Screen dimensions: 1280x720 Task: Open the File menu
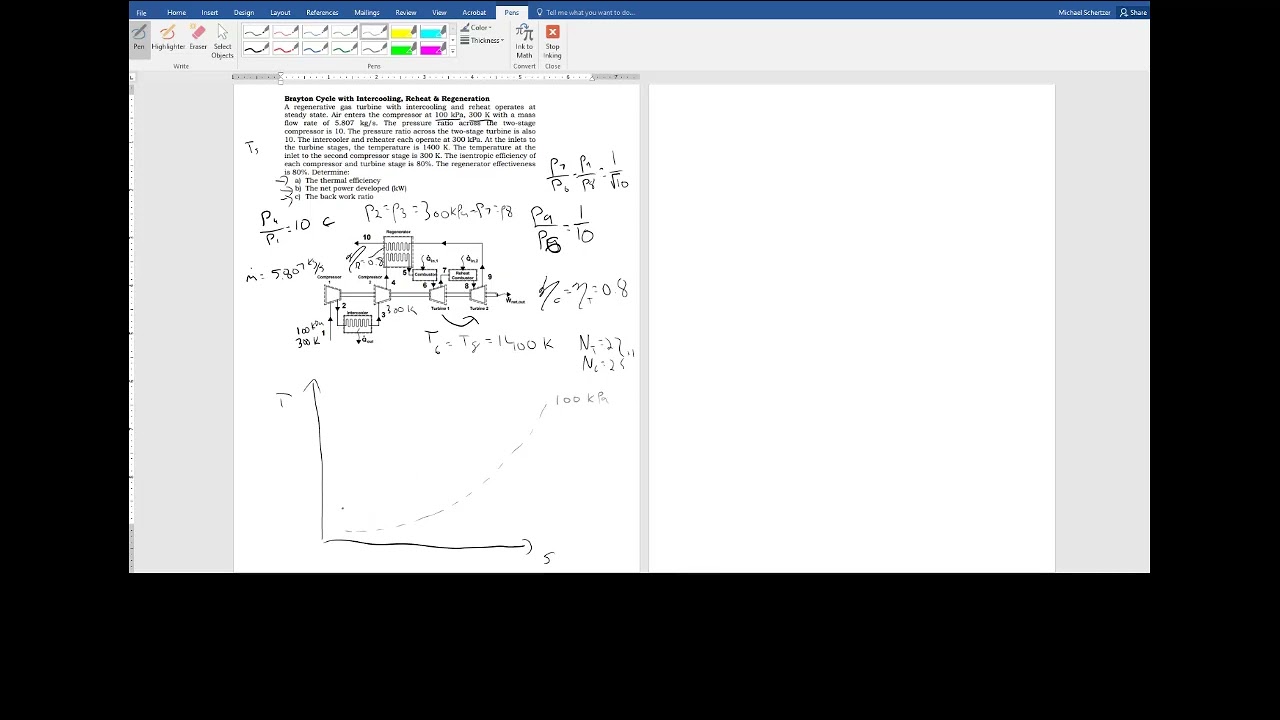click(141, 13)
